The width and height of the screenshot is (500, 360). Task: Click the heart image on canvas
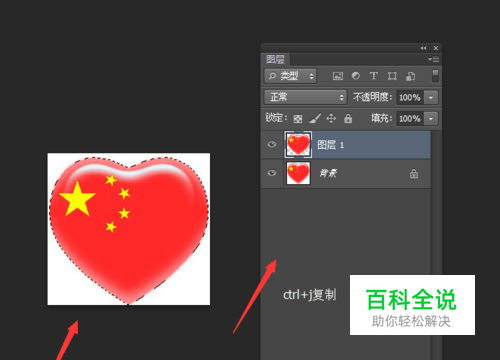[x=129, y=229]
